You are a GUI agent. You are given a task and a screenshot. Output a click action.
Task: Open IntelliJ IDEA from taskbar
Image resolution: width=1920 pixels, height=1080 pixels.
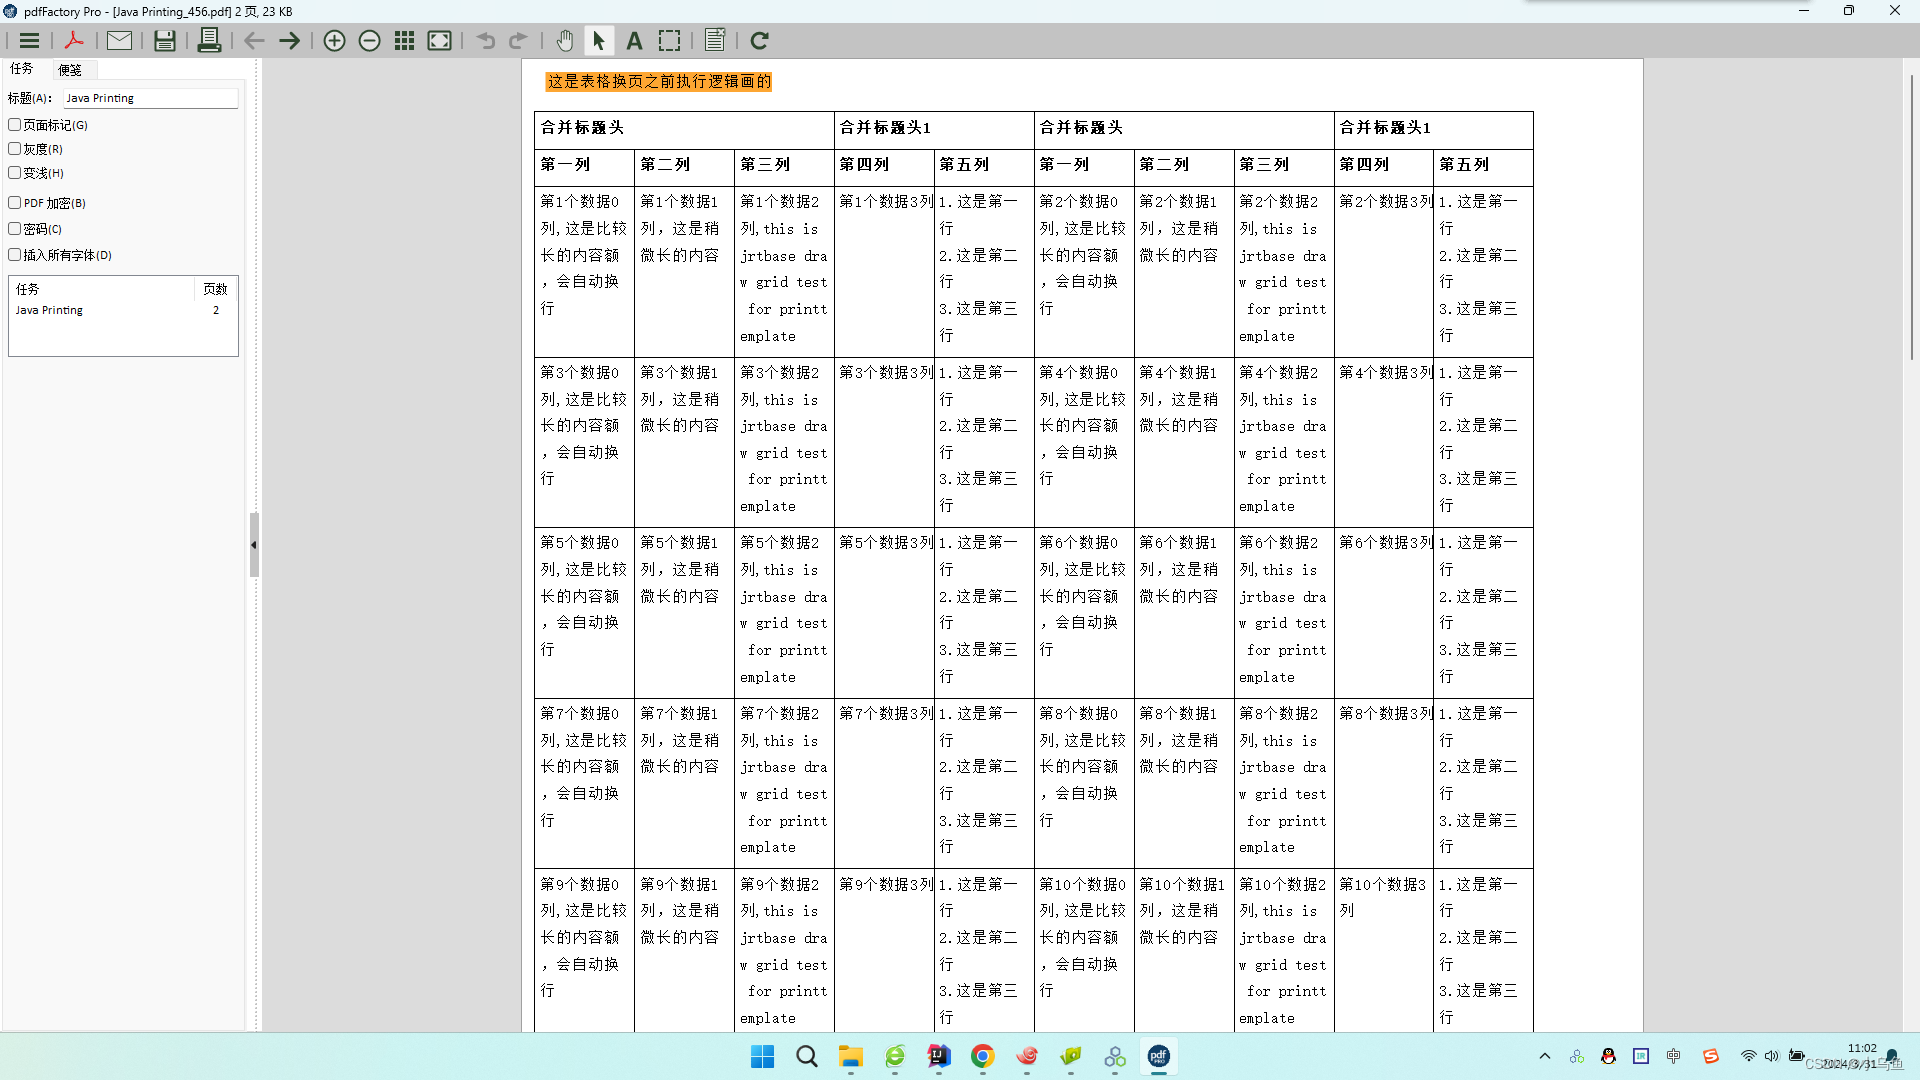click(x=939, y=1056)
